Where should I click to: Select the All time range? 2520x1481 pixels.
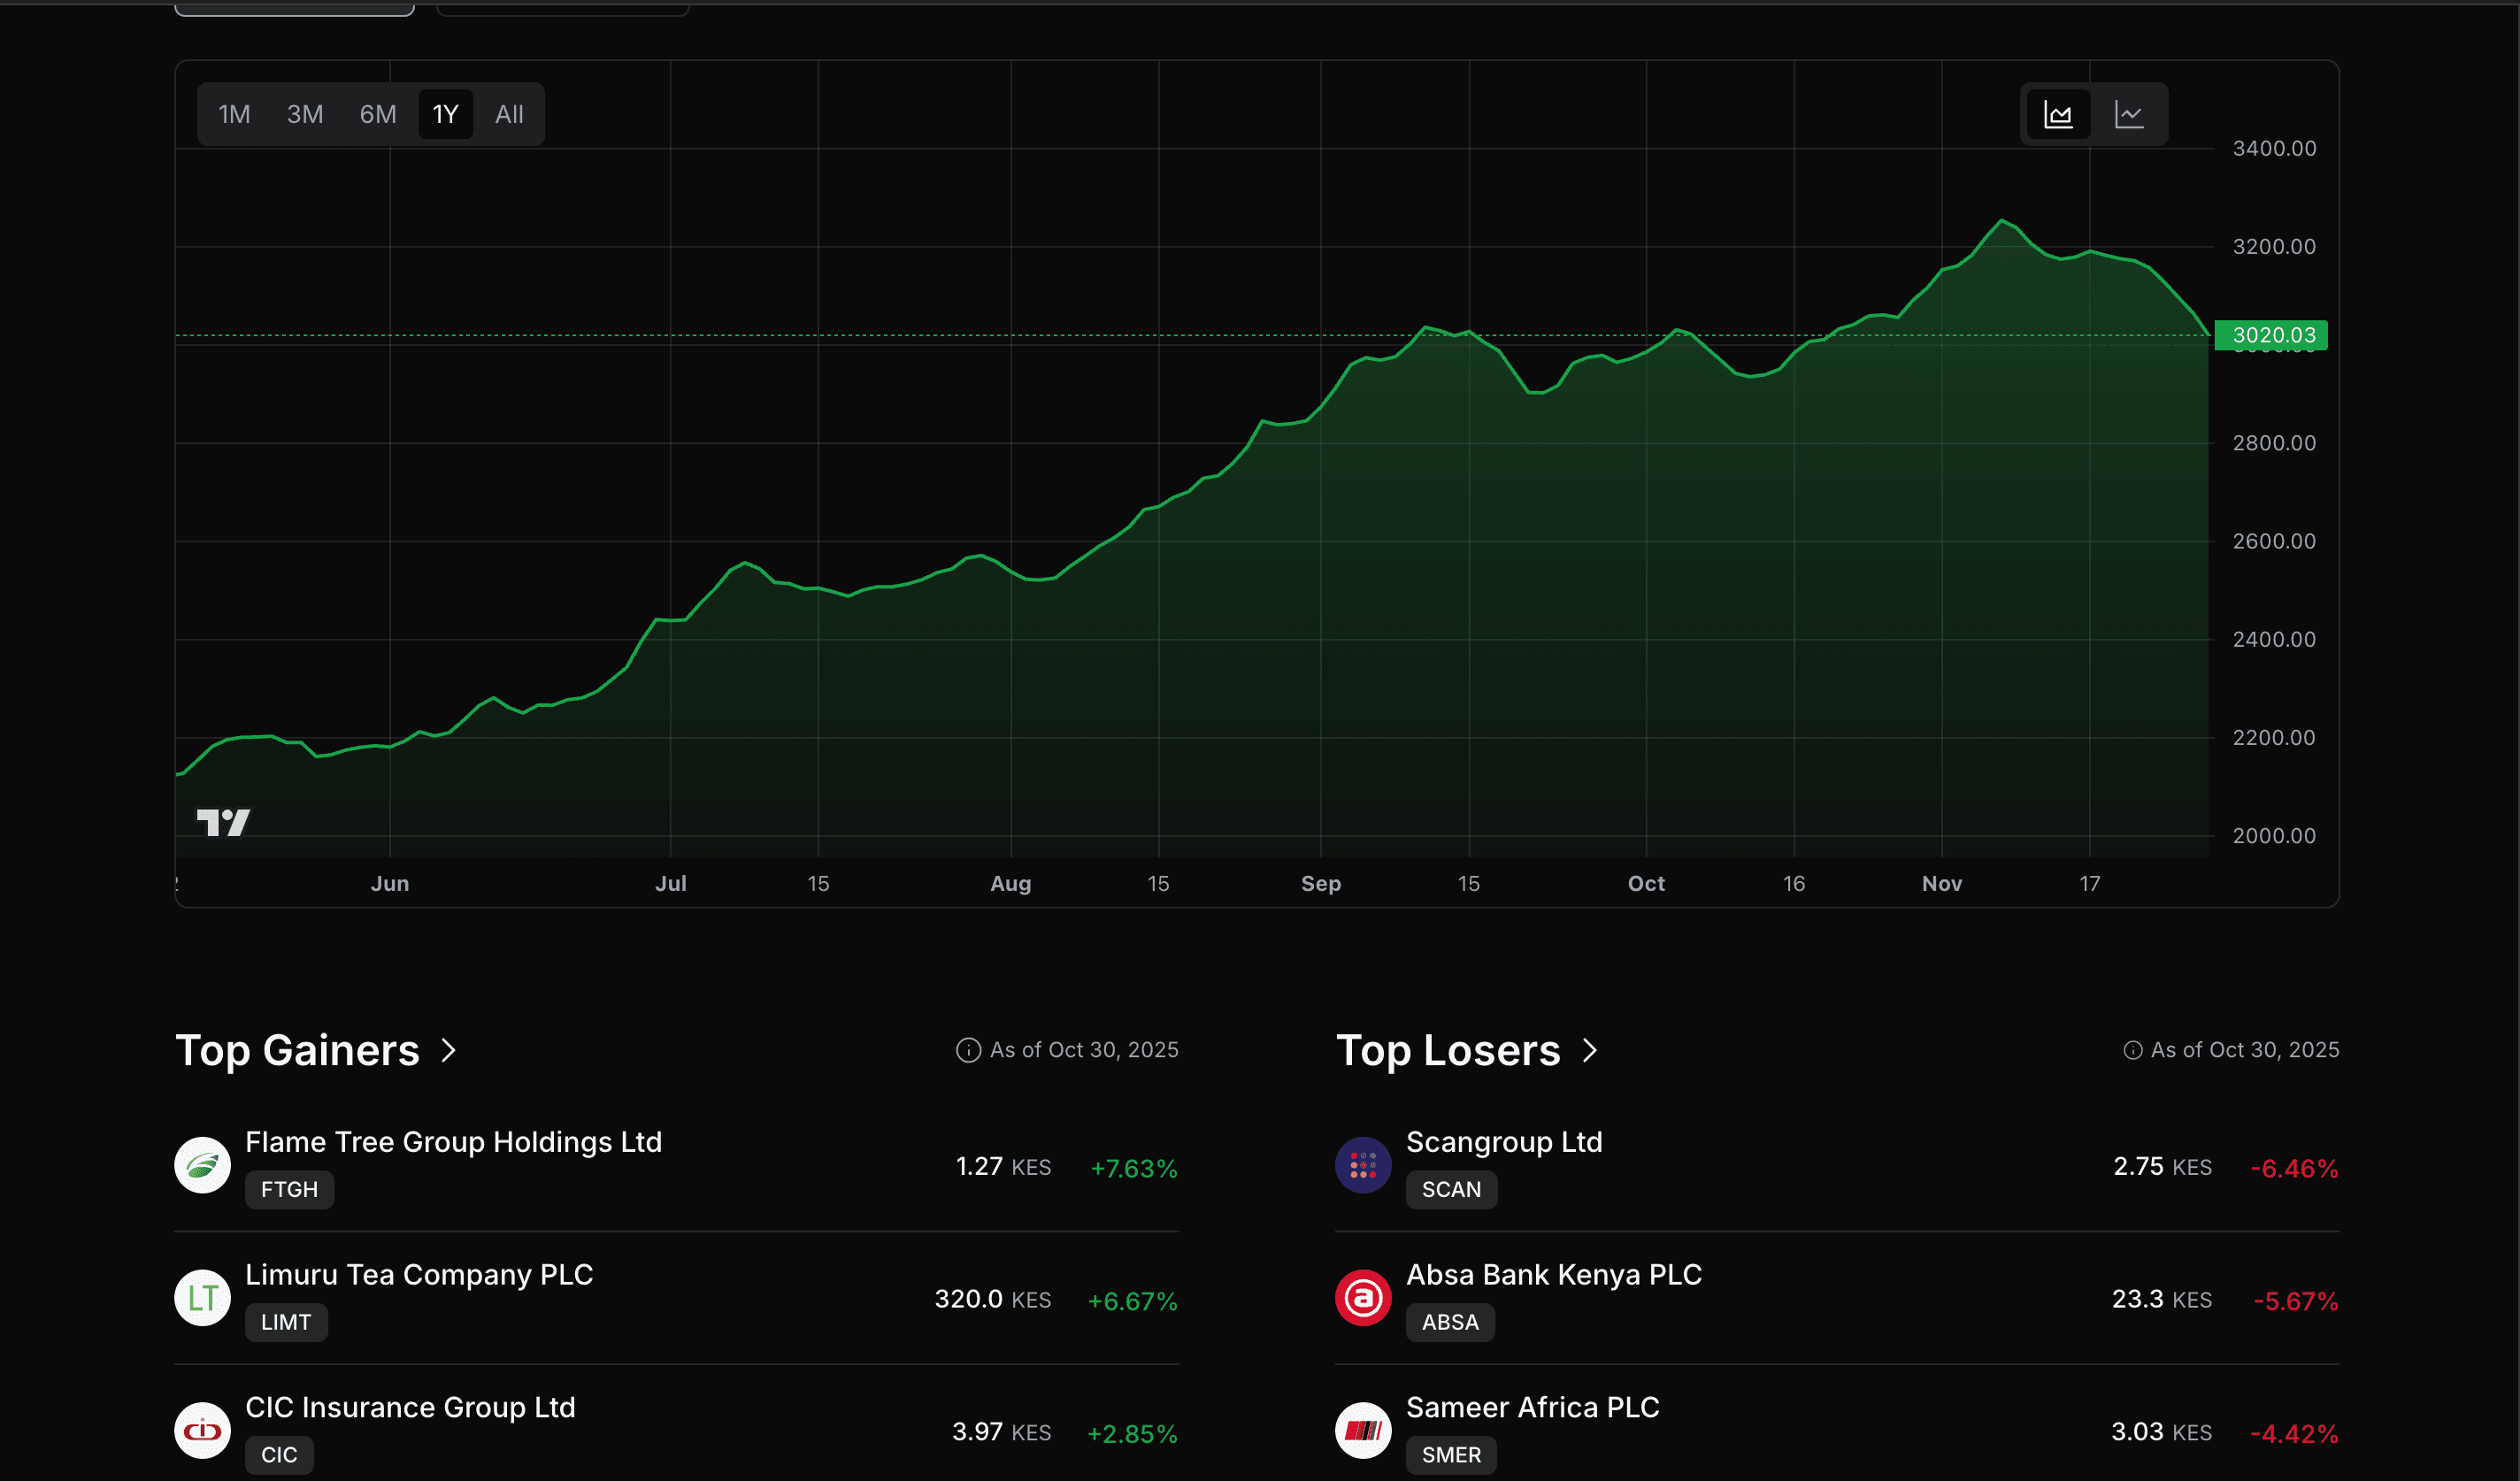[509, 114]
